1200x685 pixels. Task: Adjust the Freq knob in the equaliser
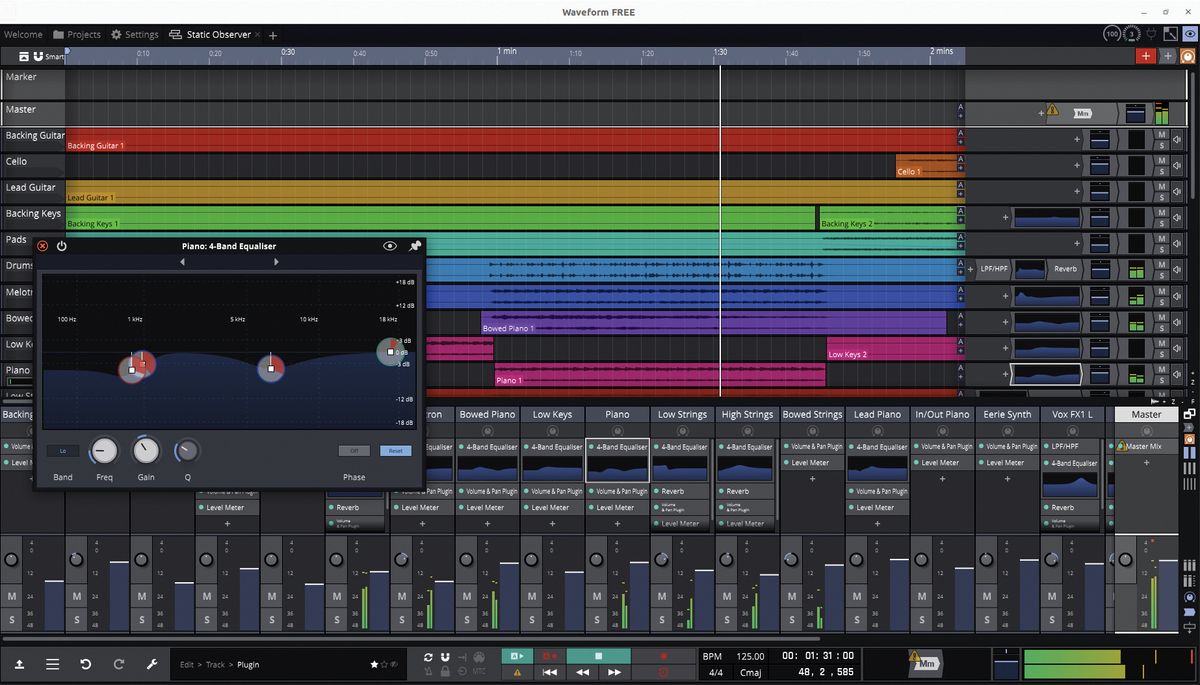[x=103, y=450]
